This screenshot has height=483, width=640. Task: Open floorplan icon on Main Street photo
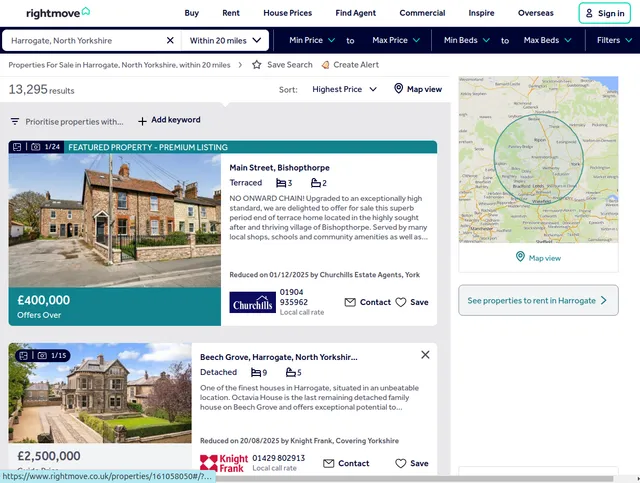(x=17, y=147)
